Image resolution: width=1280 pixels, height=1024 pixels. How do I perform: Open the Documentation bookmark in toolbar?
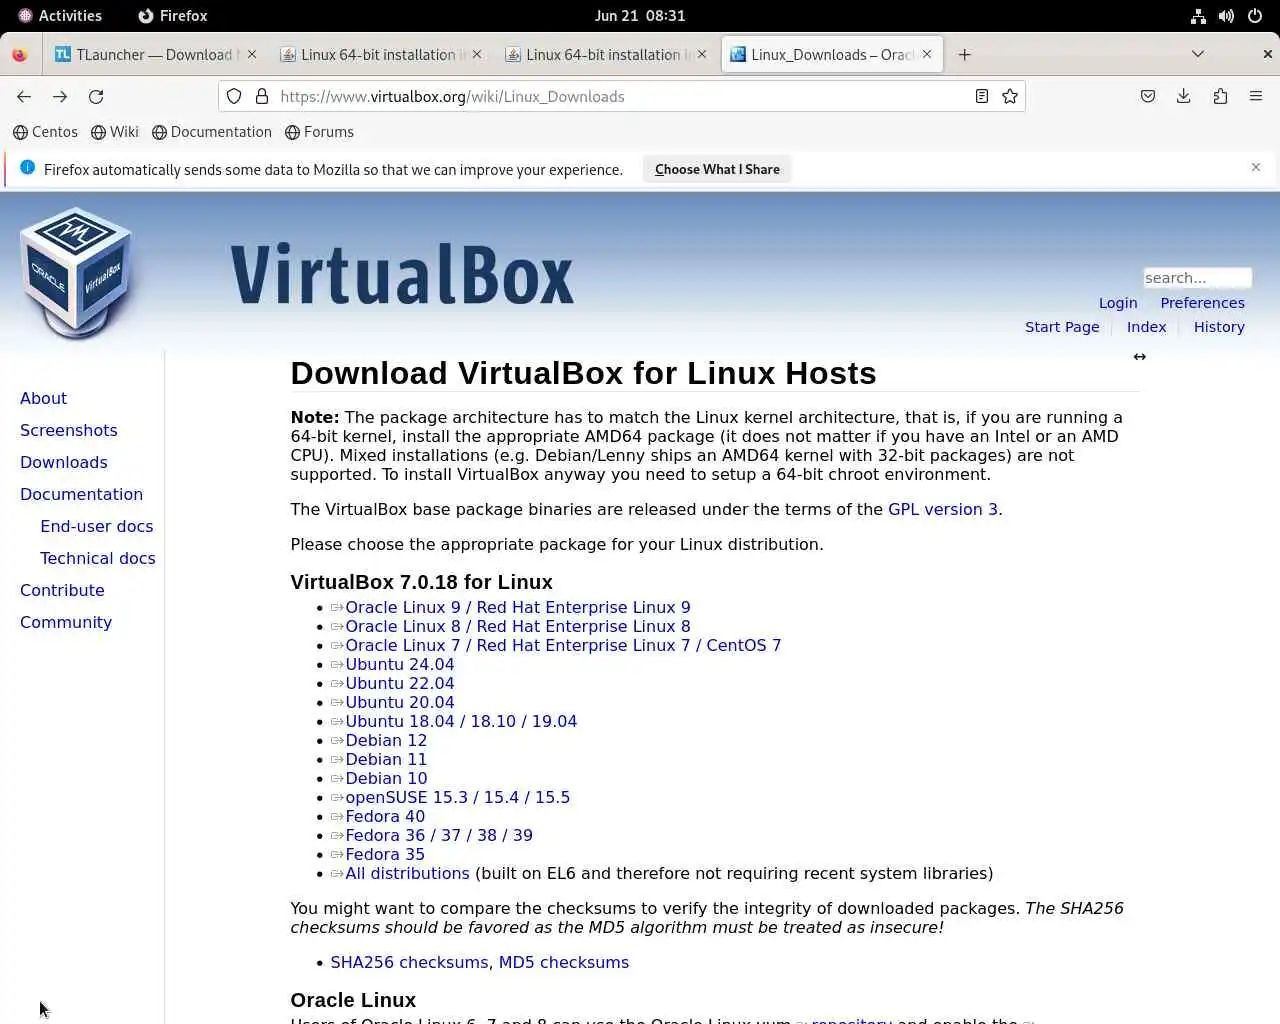coord(212,132)
